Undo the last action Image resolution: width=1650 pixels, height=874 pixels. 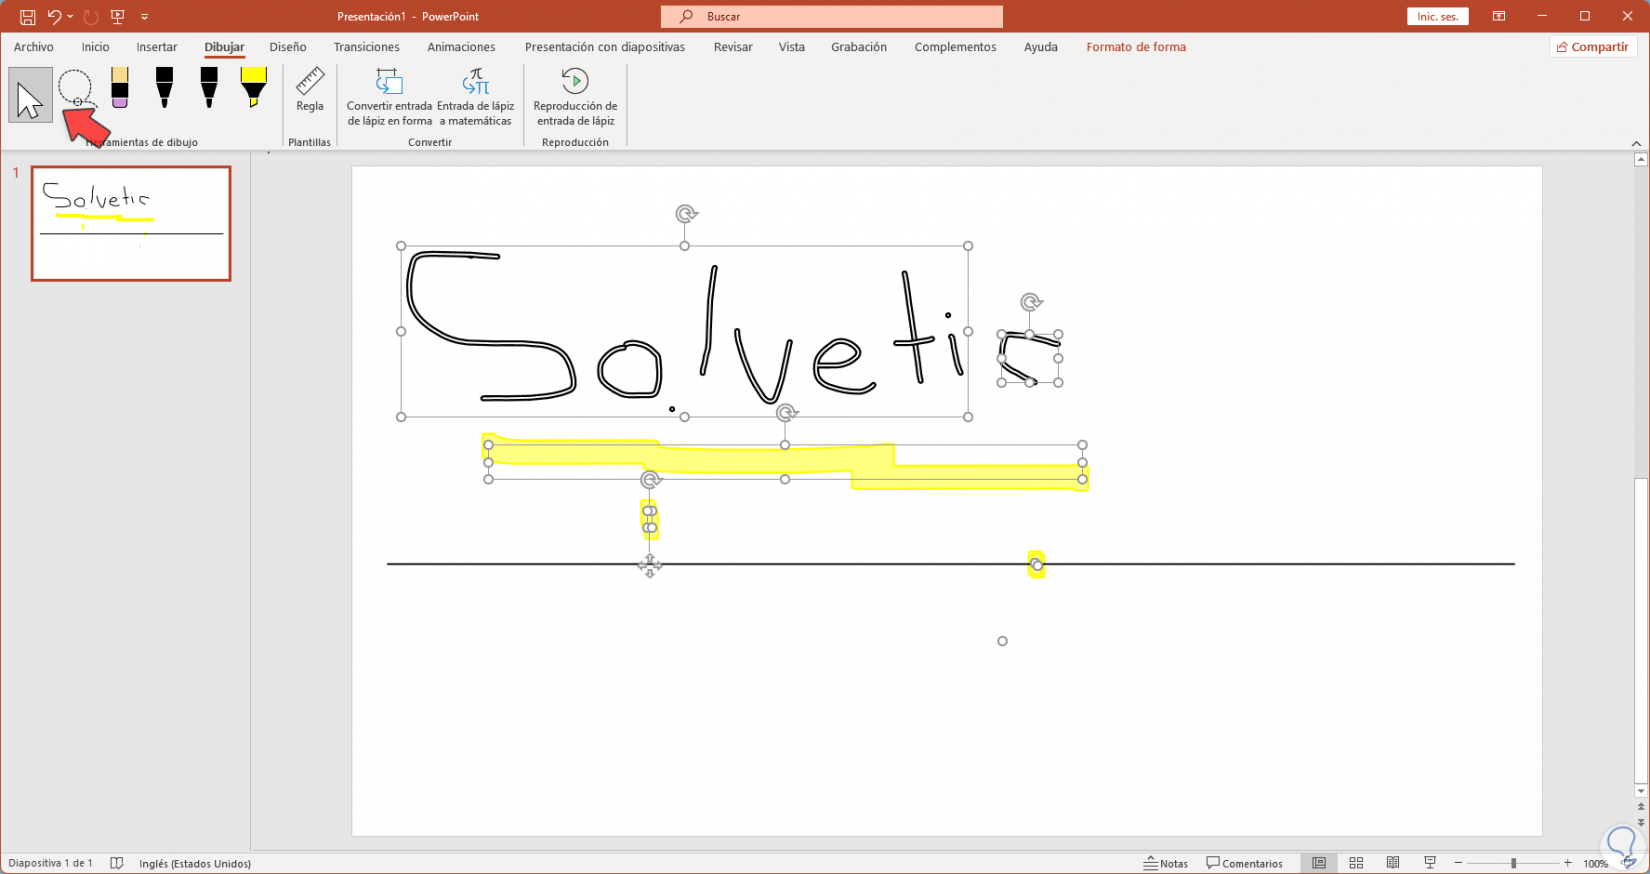point(54,17)
